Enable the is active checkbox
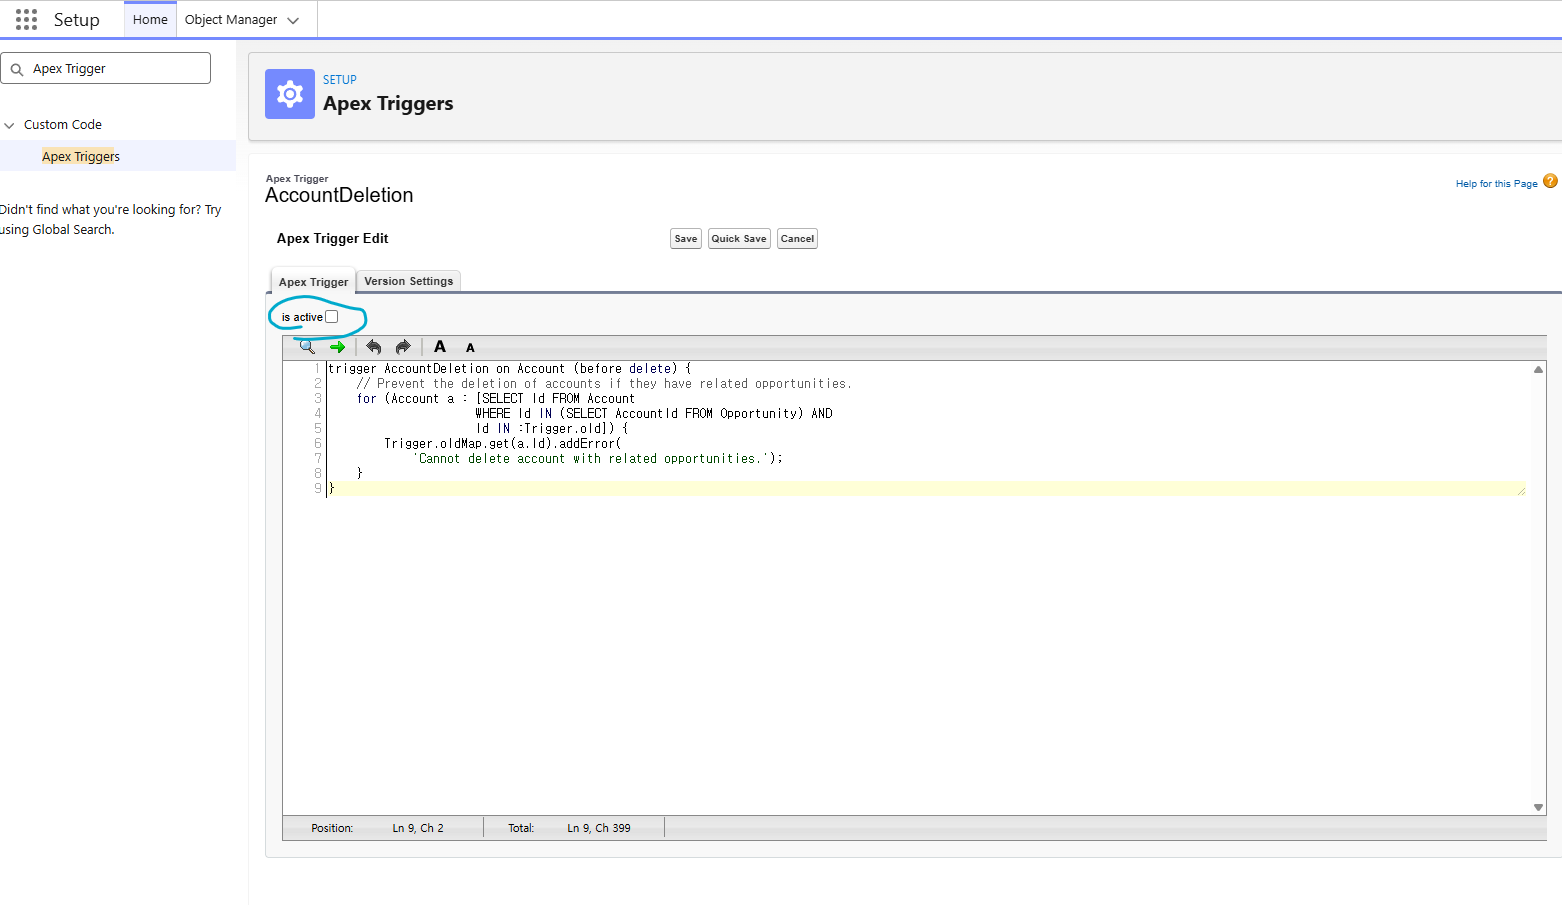Screen dimensions: 1562x905 (x=332, y=317)
